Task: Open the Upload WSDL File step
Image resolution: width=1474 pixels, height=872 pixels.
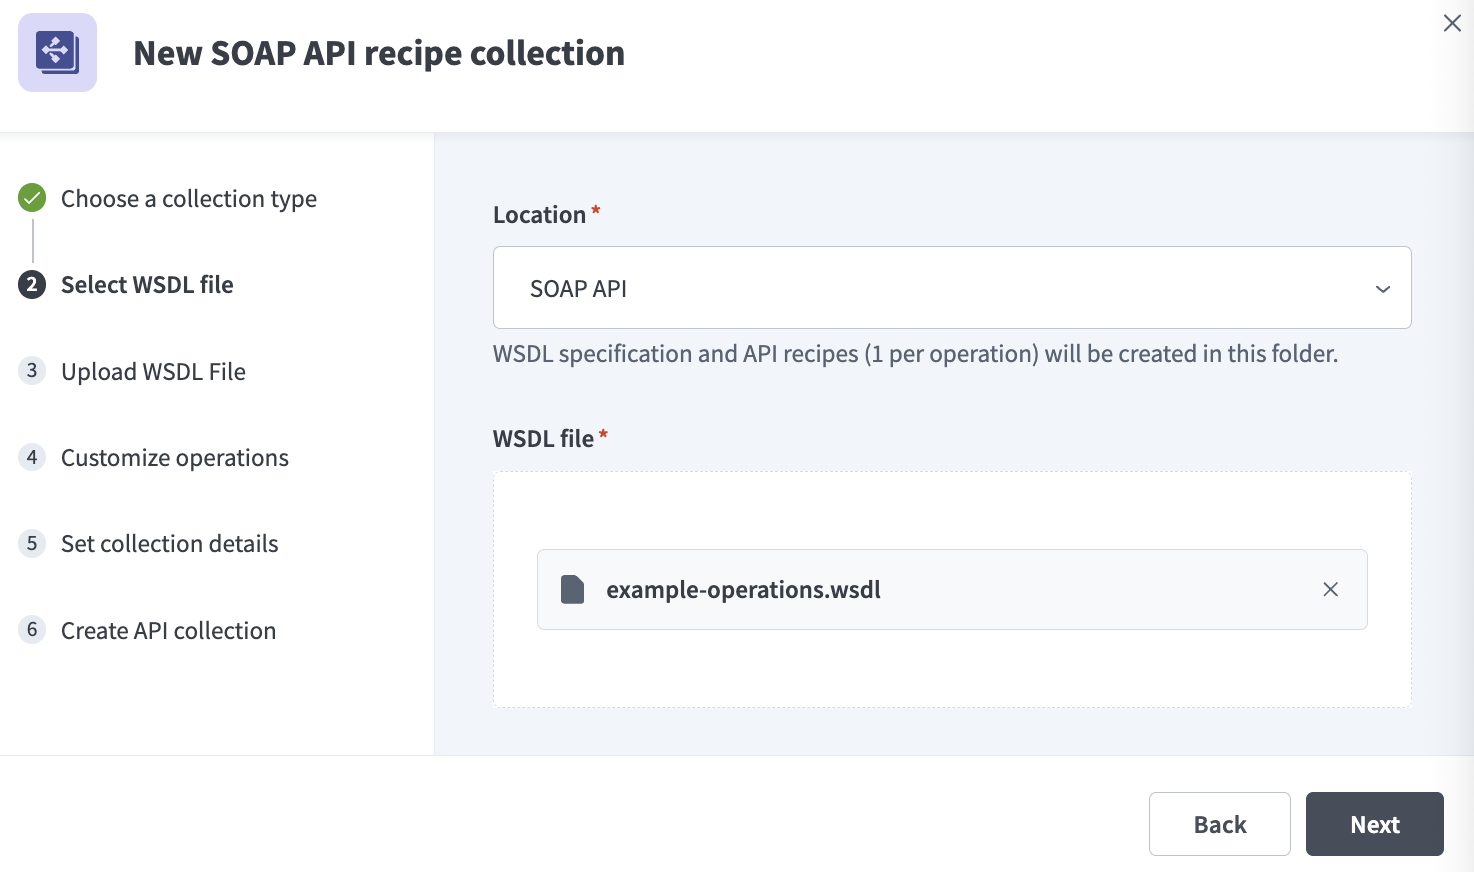Action: pos(153,371)
